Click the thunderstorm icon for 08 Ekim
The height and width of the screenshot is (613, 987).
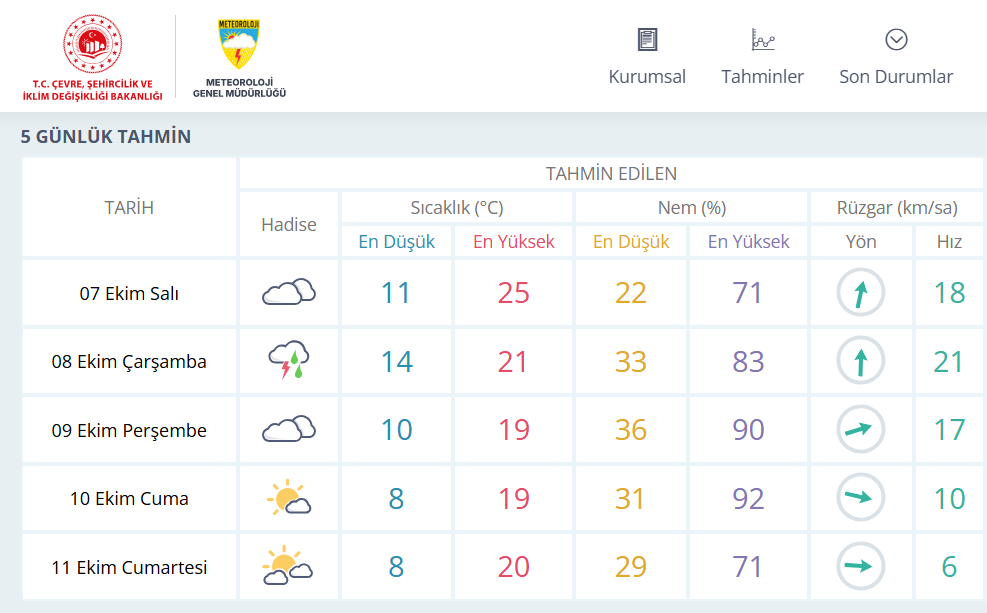coord(289,361)
